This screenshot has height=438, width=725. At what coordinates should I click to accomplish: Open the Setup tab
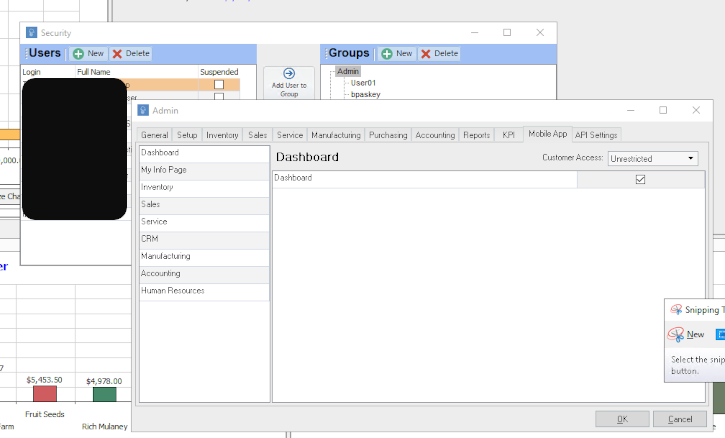coord(187,135)
